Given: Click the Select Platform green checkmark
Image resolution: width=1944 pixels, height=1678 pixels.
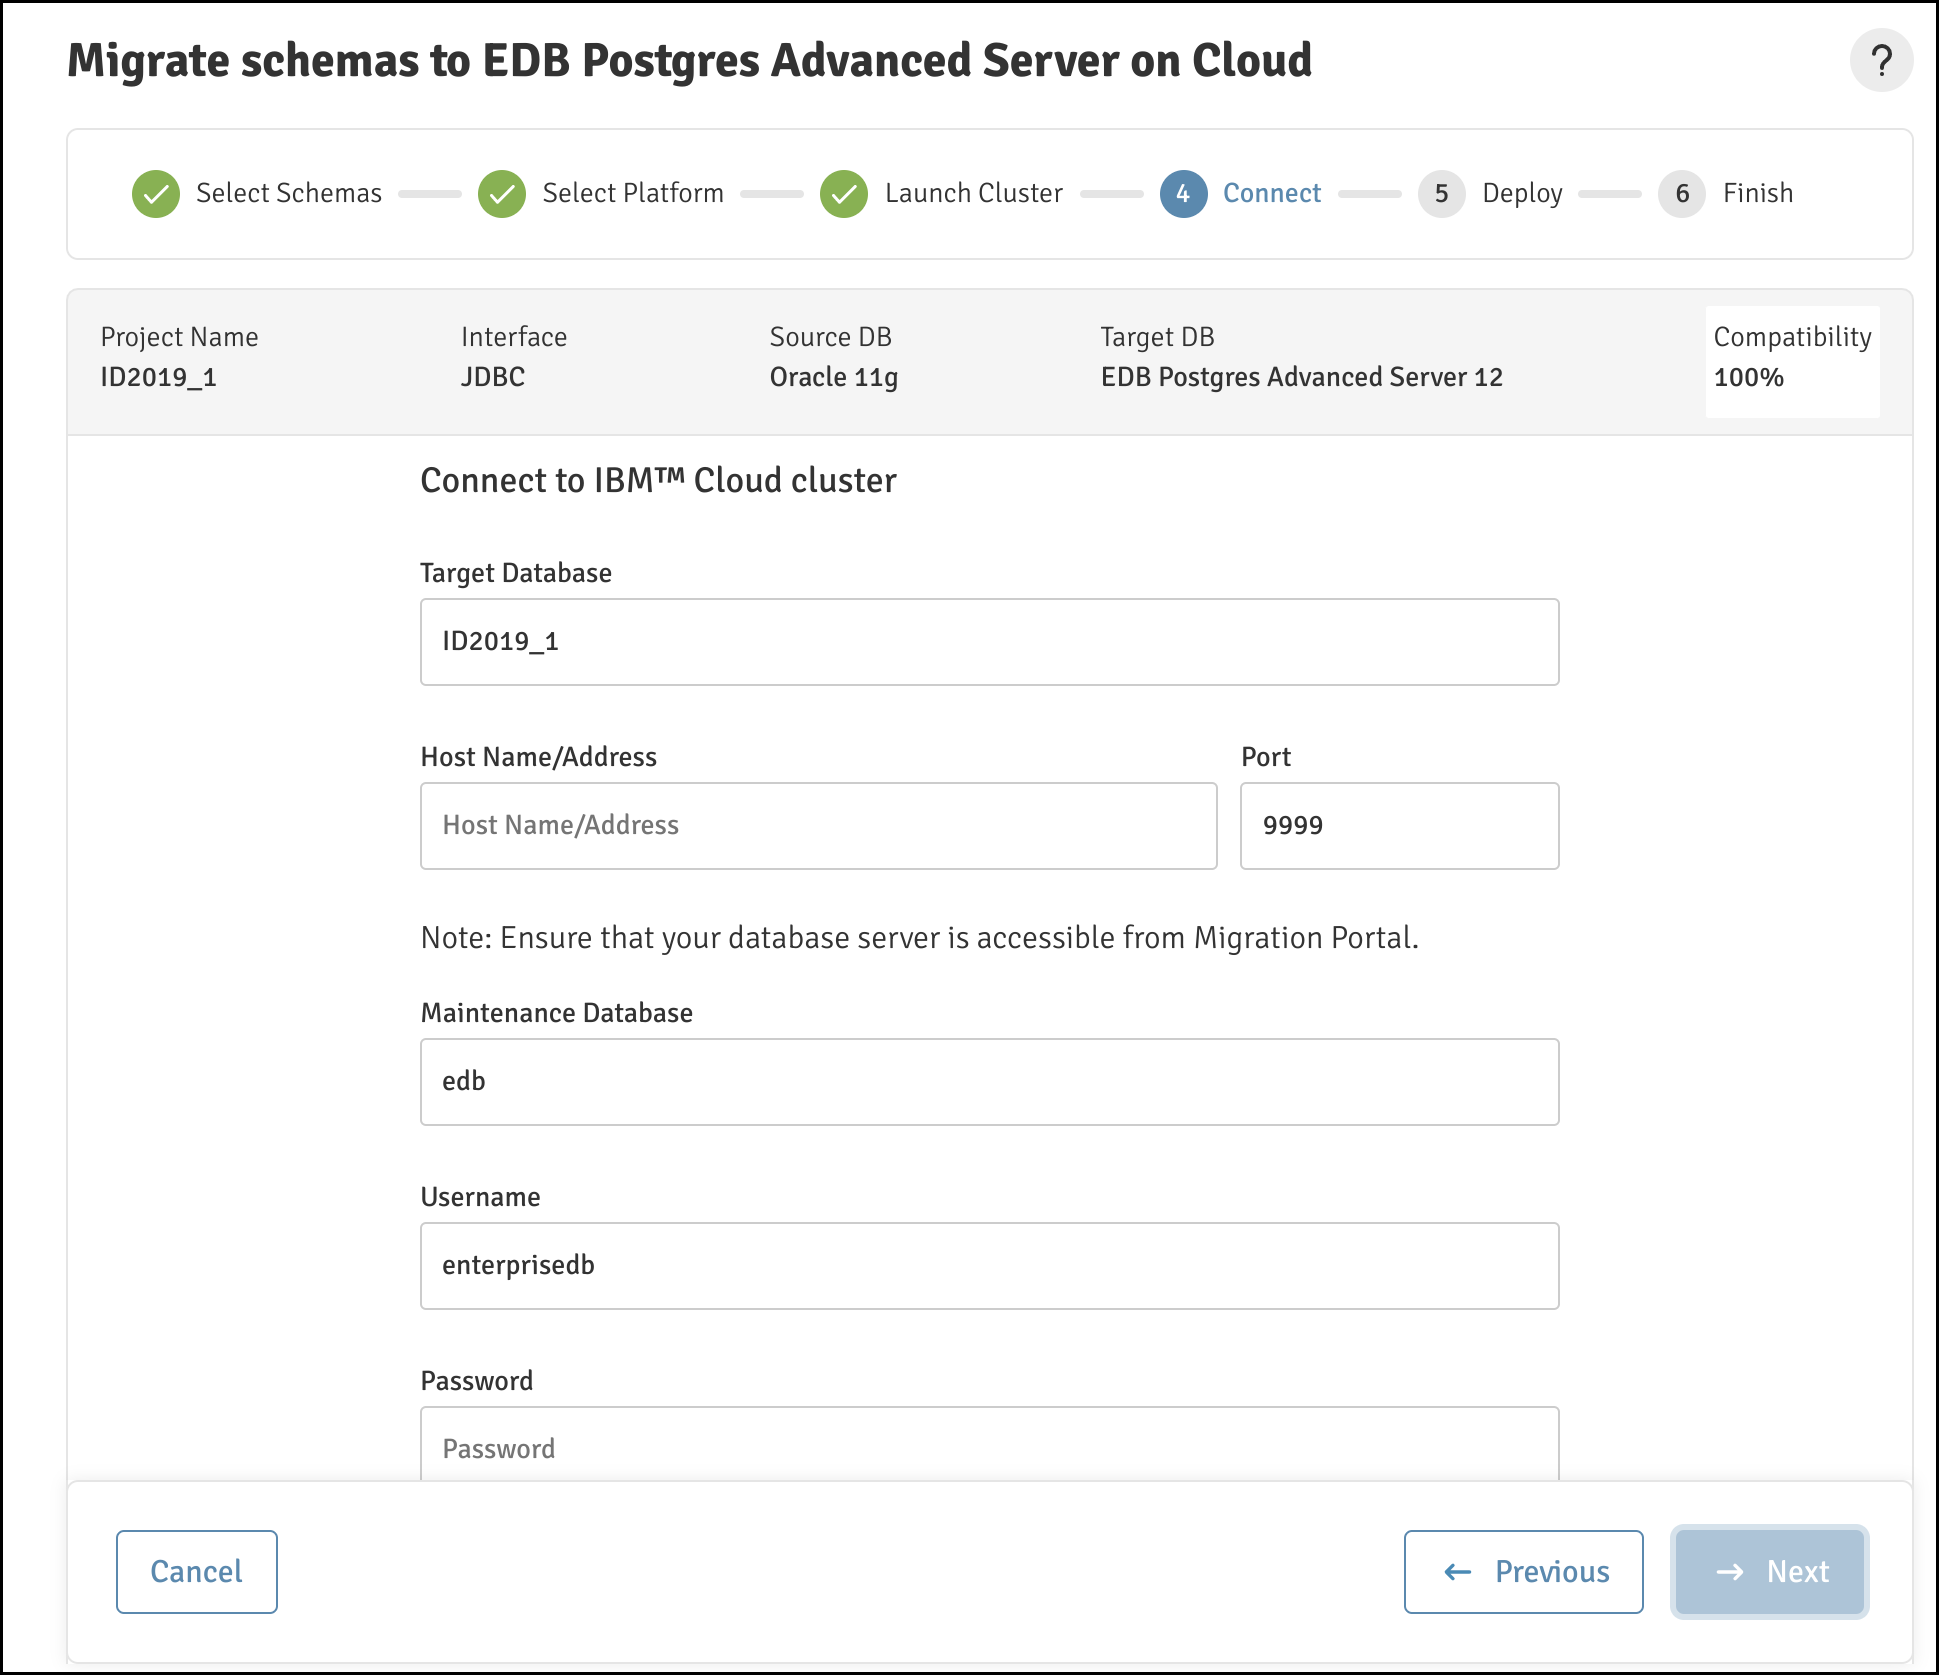Looking at the screenshot, I should coord(502,194).
